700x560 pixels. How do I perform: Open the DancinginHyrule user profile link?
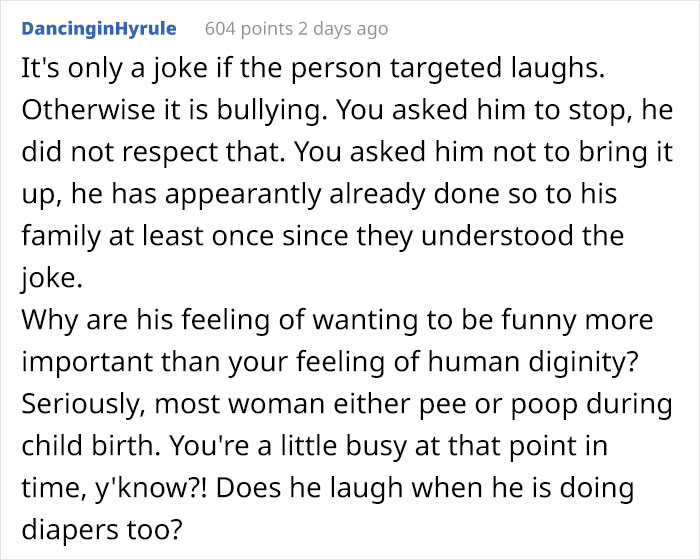98,29
